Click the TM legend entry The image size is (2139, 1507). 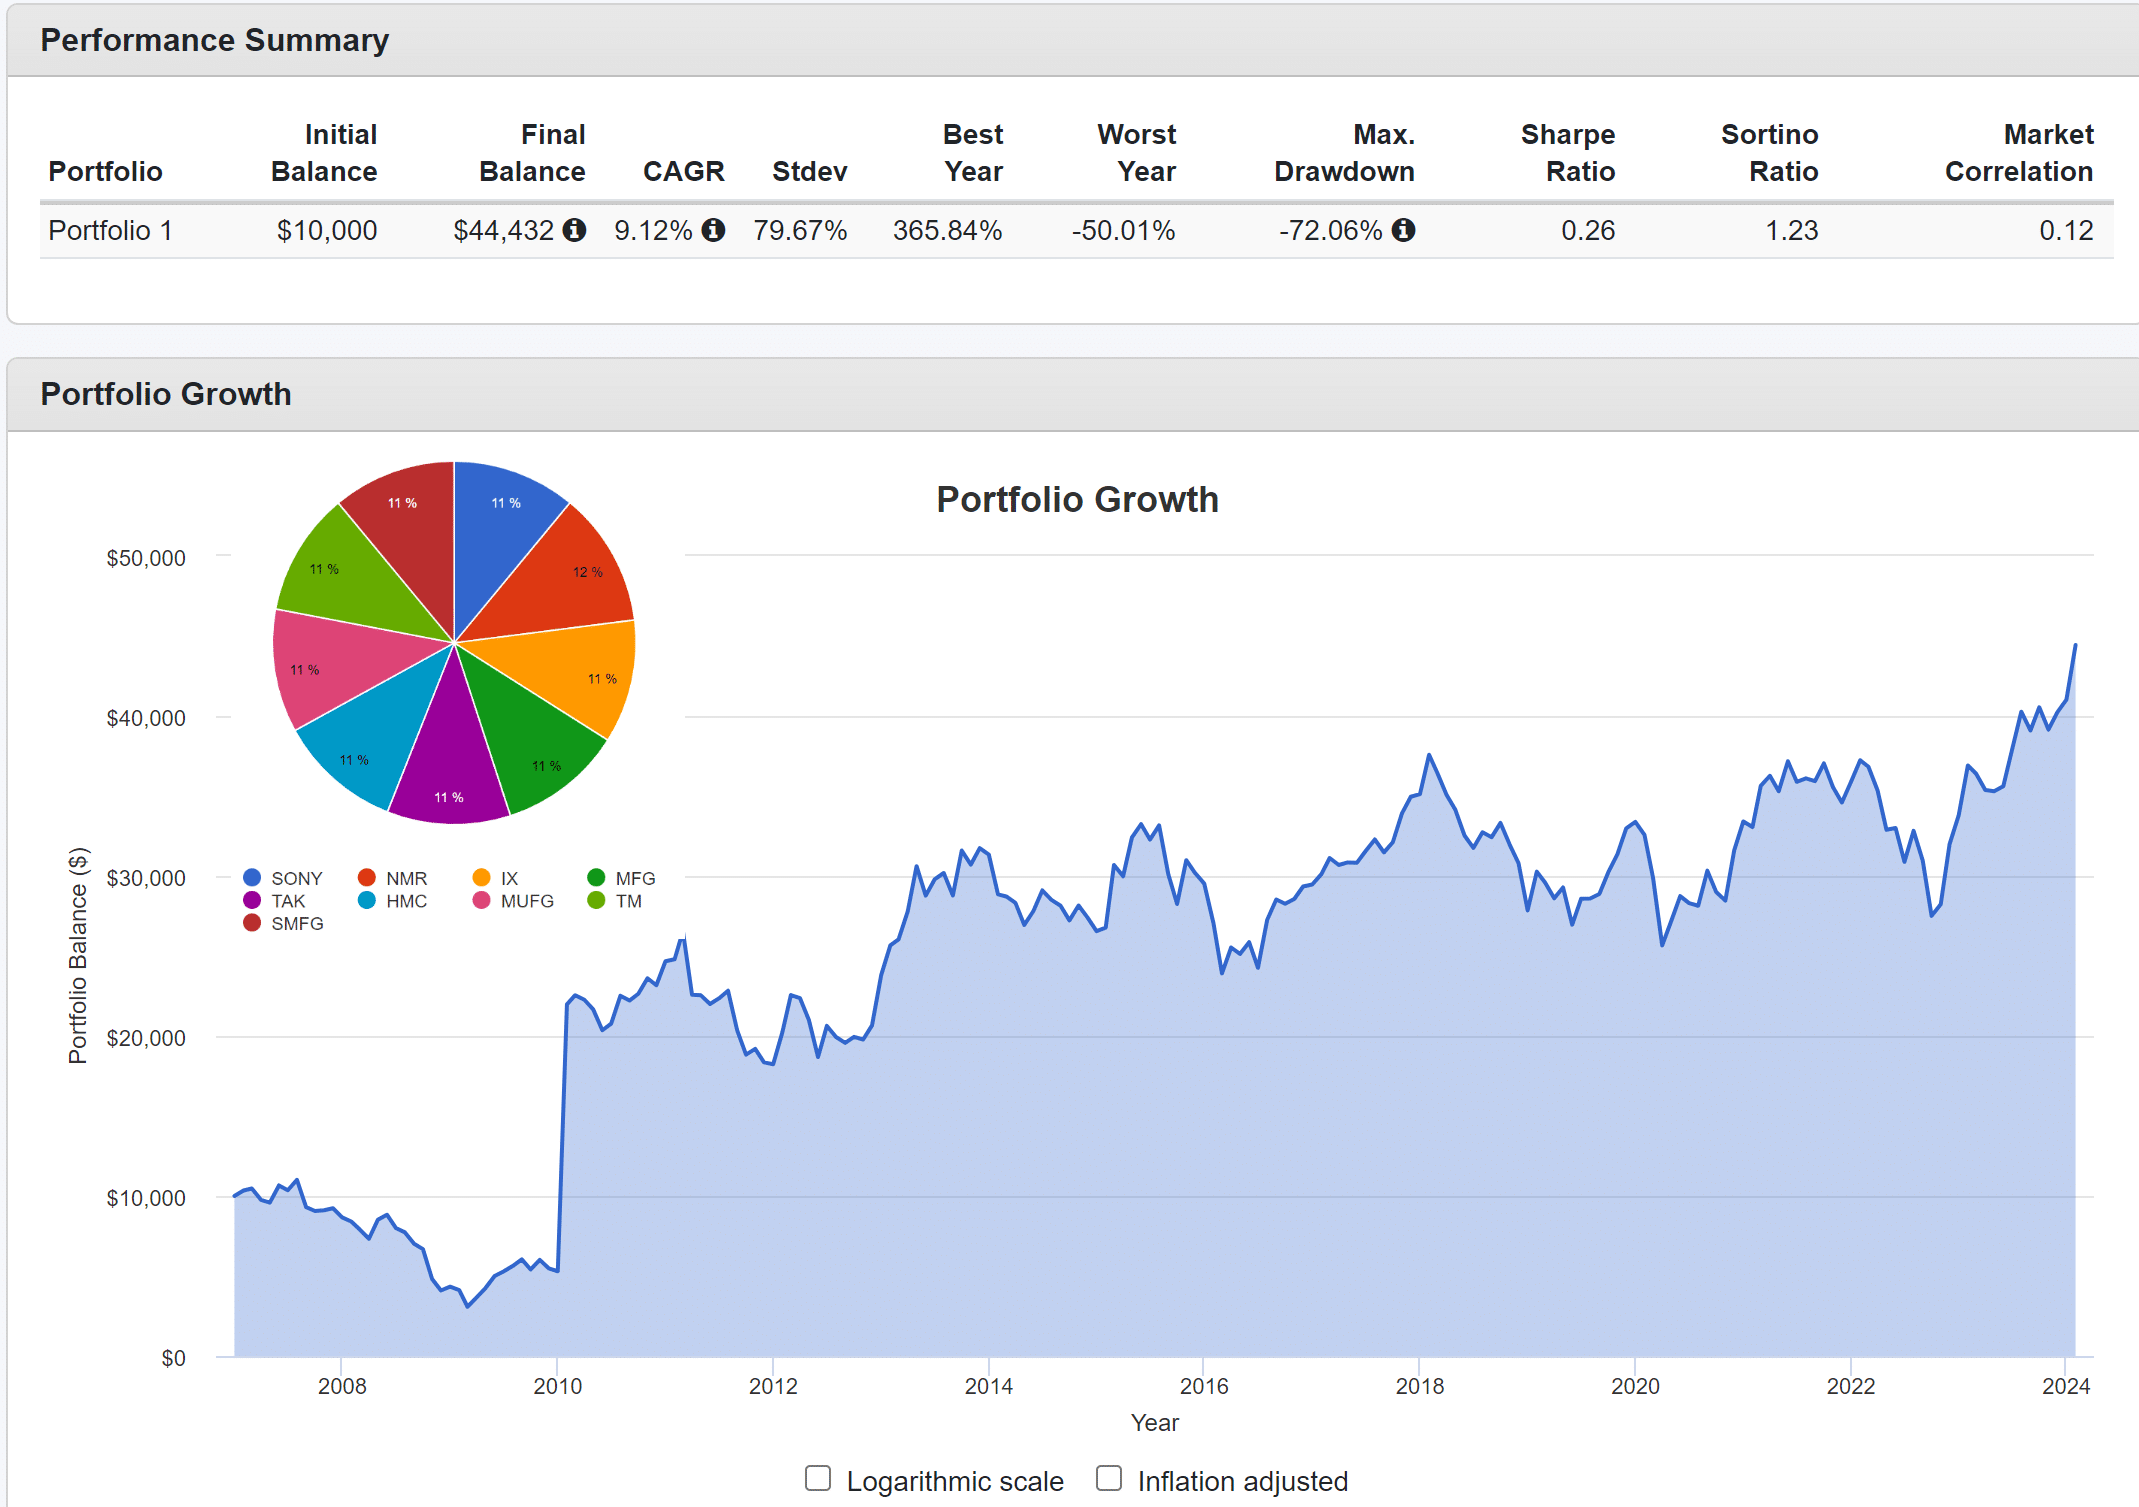point(628,901)
